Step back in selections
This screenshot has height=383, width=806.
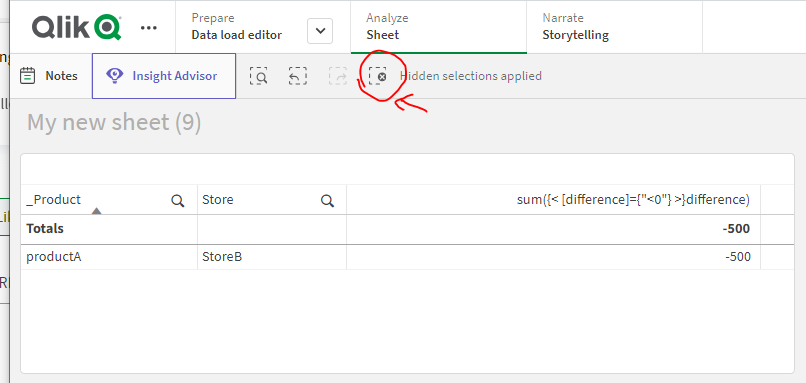coord(298,76)
